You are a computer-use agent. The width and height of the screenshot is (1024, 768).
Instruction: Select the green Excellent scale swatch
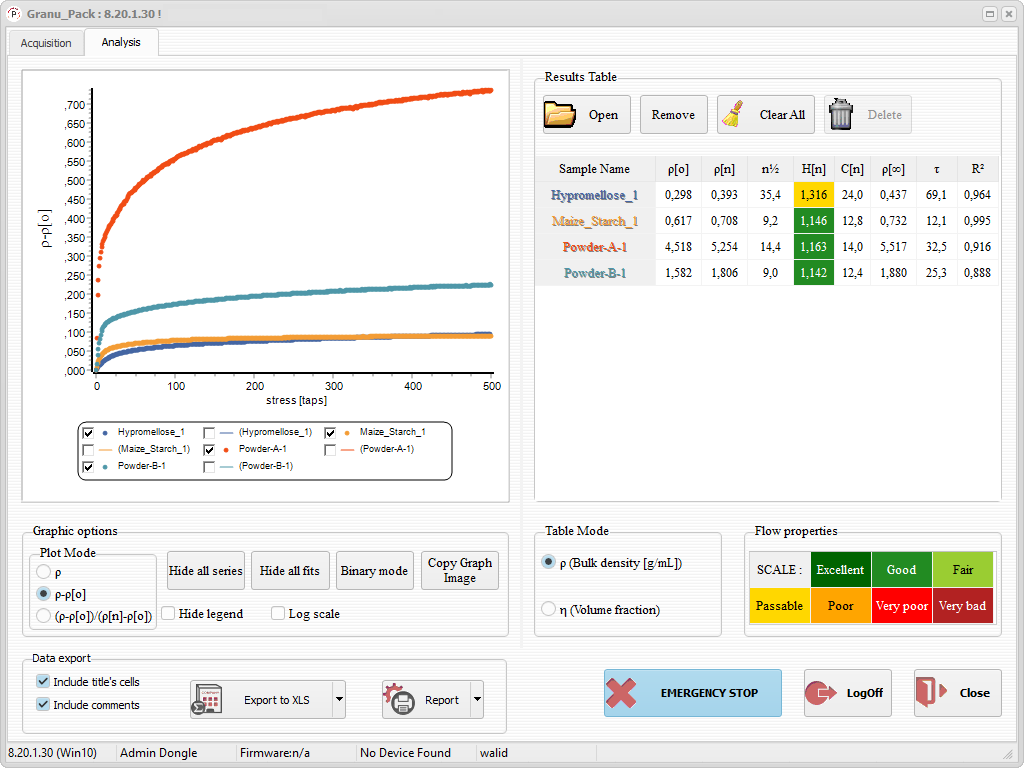(x=840, y=570)
